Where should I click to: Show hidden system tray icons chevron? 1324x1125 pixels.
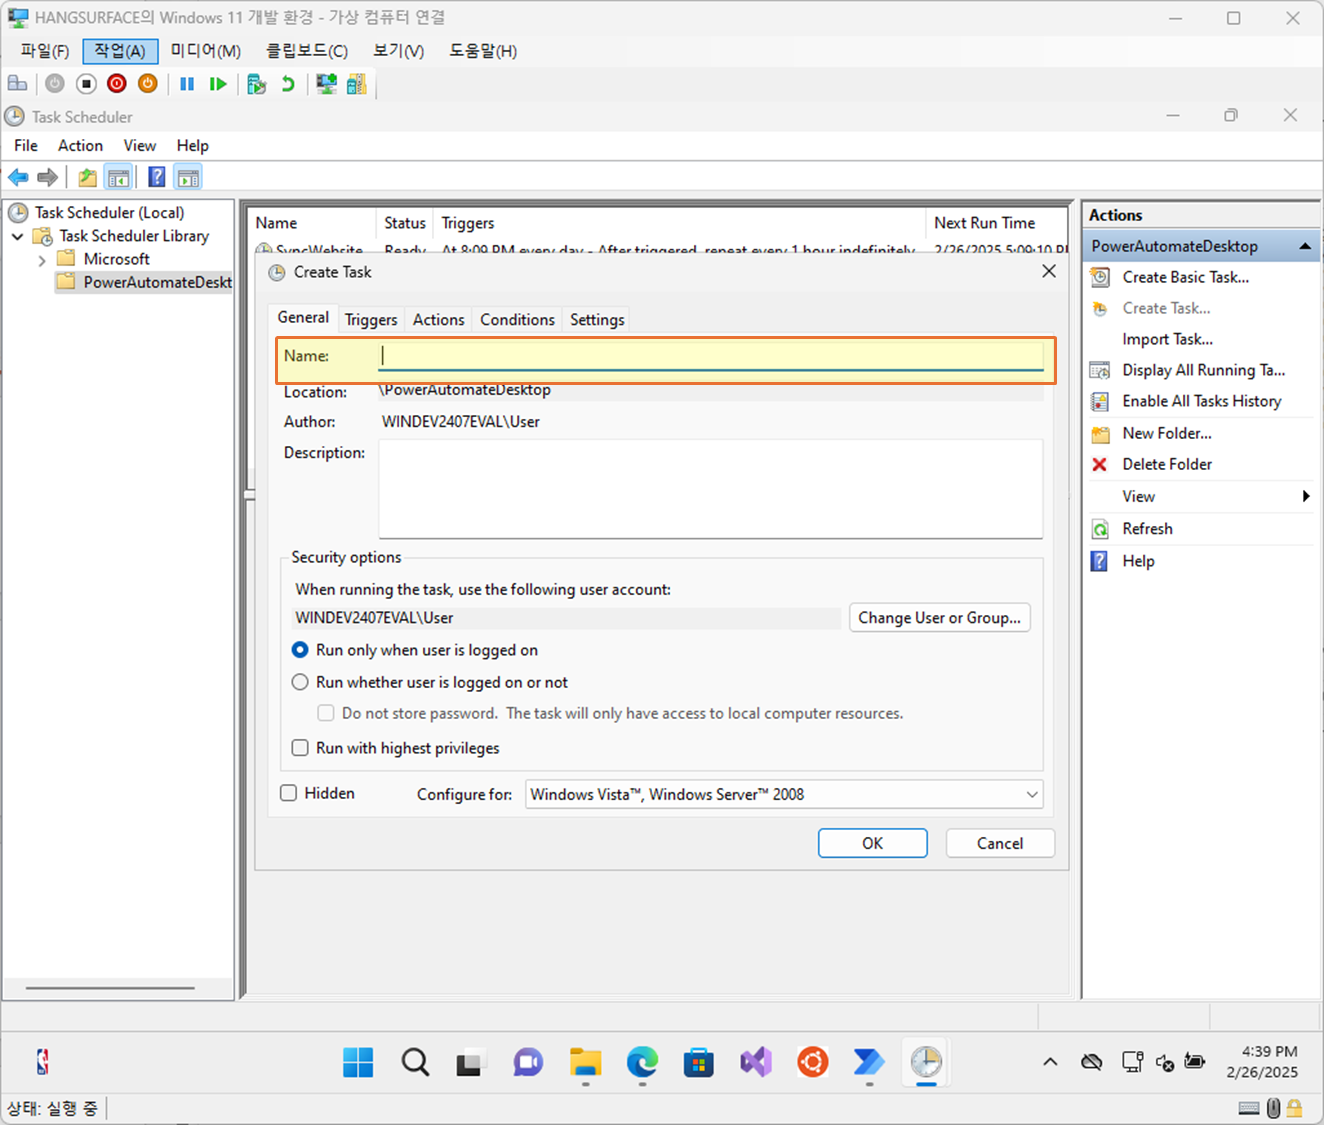[x=1050, y=1062]
